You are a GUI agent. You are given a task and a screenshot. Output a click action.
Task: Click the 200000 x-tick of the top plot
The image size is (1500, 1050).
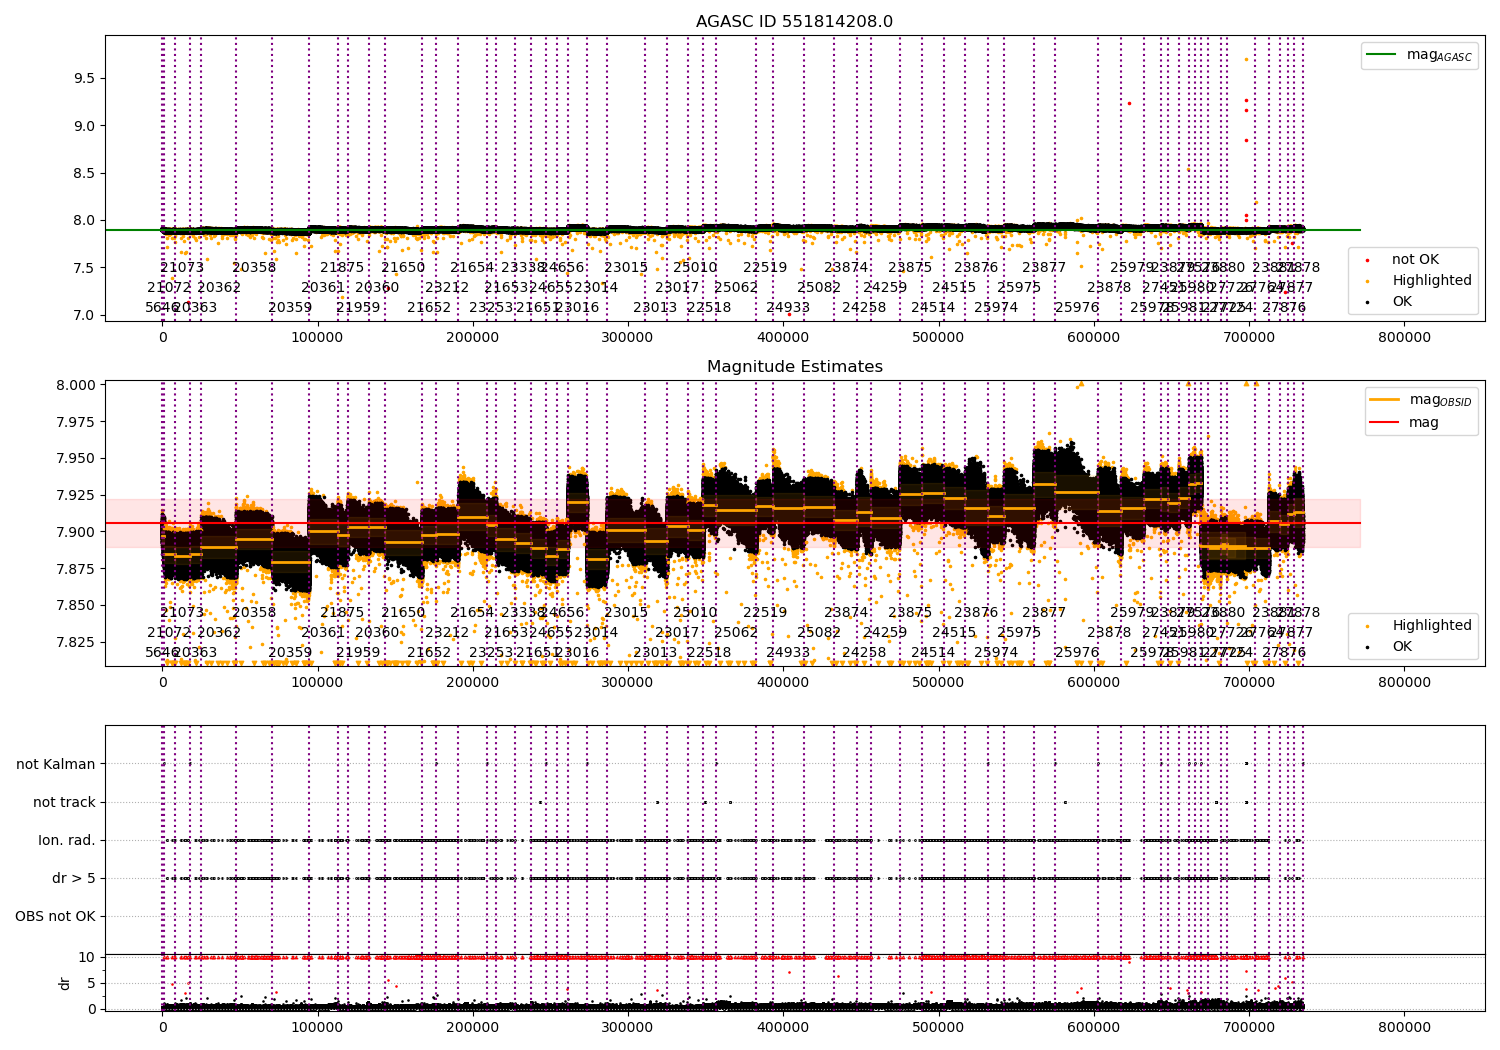(x=473, y=338)
